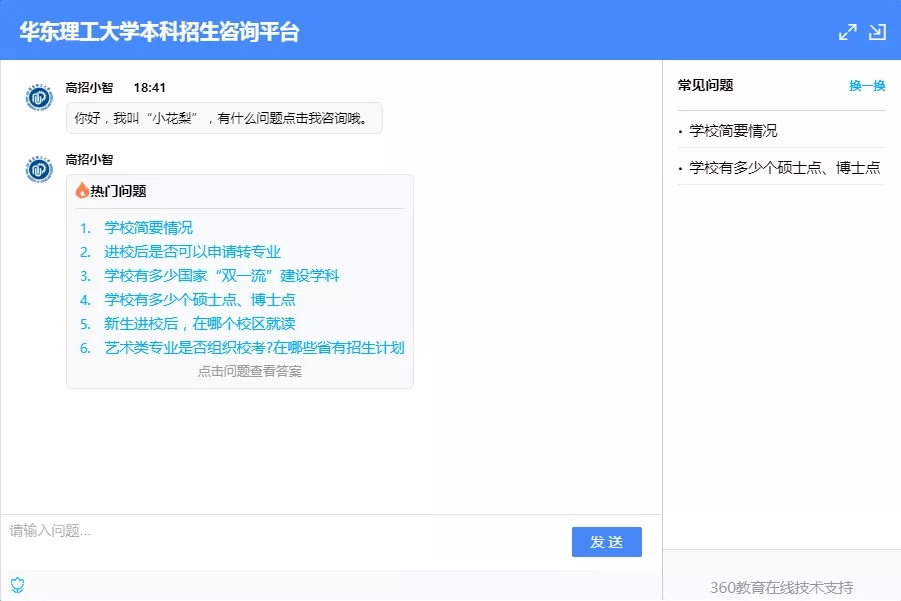
Task: Select hot question 进校后是否可以申请转专业
Action: (192, 252)
